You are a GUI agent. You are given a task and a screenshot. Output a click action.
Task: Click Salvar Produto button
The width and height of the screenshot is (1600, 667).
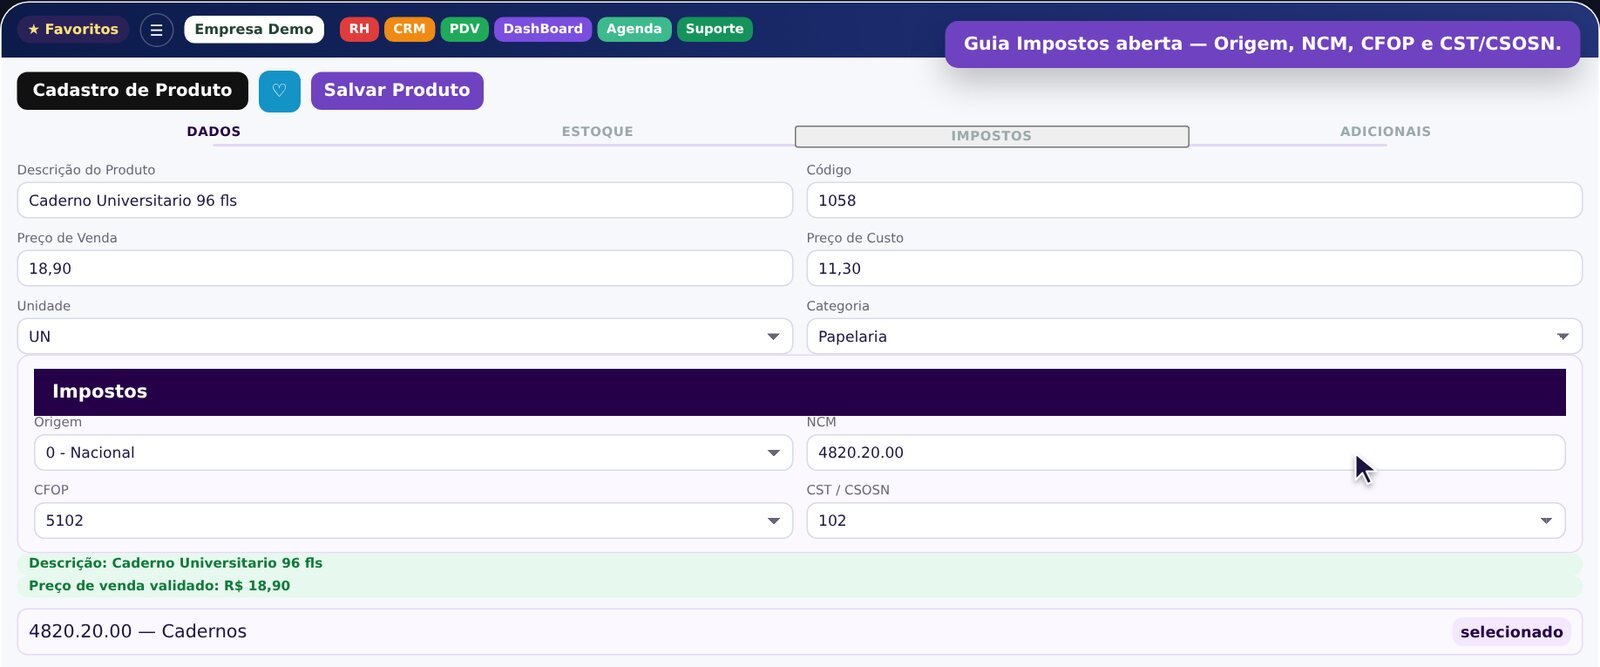tap(397, 91)
